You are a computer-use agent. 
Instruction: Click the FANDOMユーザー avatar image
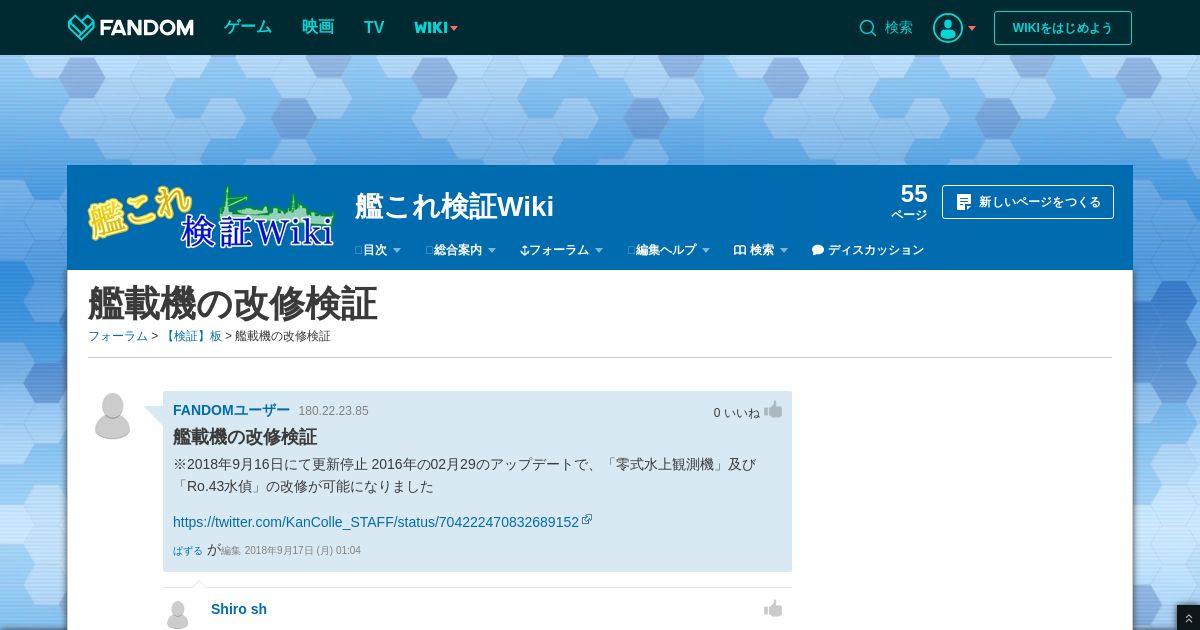113,416
